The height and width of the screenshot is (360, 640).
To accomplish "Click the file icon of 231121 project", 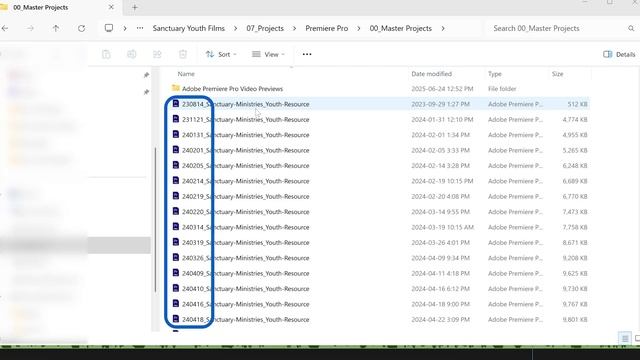I will 176,119.
